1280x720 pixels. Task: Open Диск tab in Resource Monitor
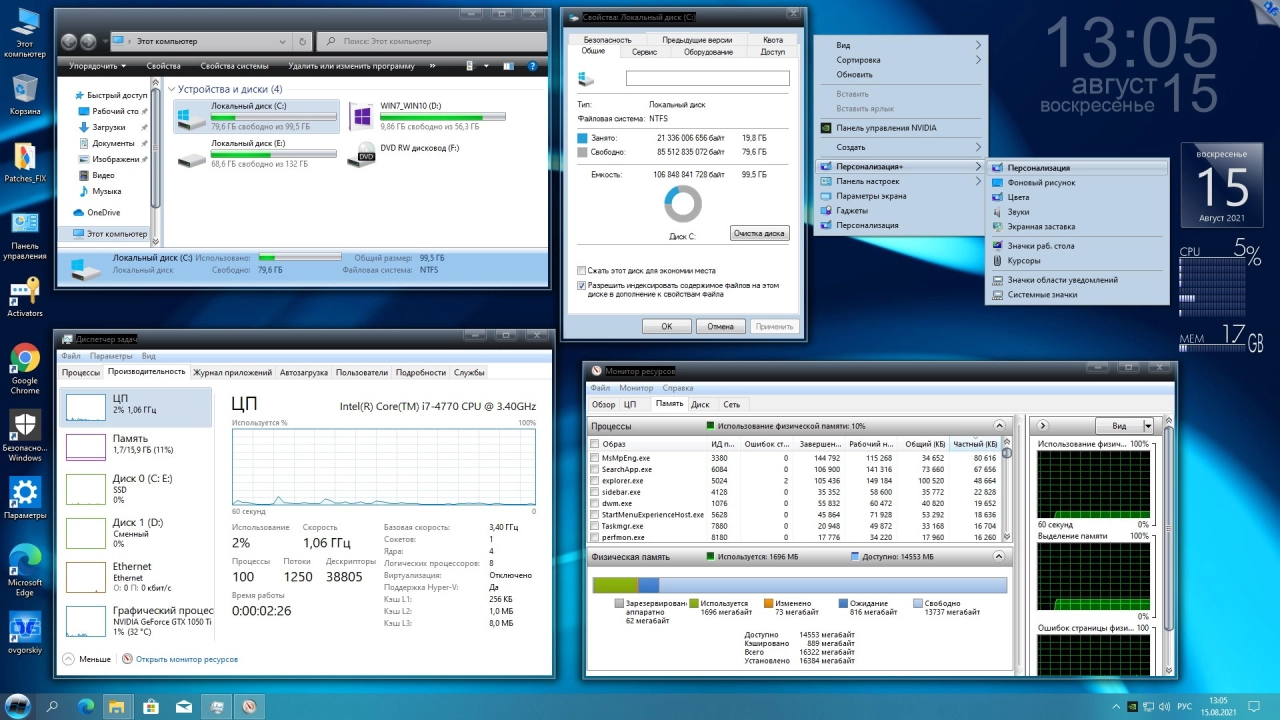(700, 404)
